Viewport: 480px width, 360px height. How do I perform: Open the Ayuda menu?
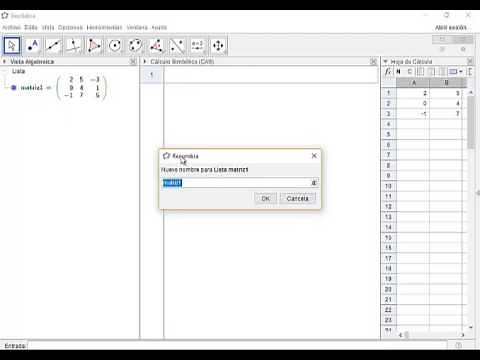(x=159, y=27)
